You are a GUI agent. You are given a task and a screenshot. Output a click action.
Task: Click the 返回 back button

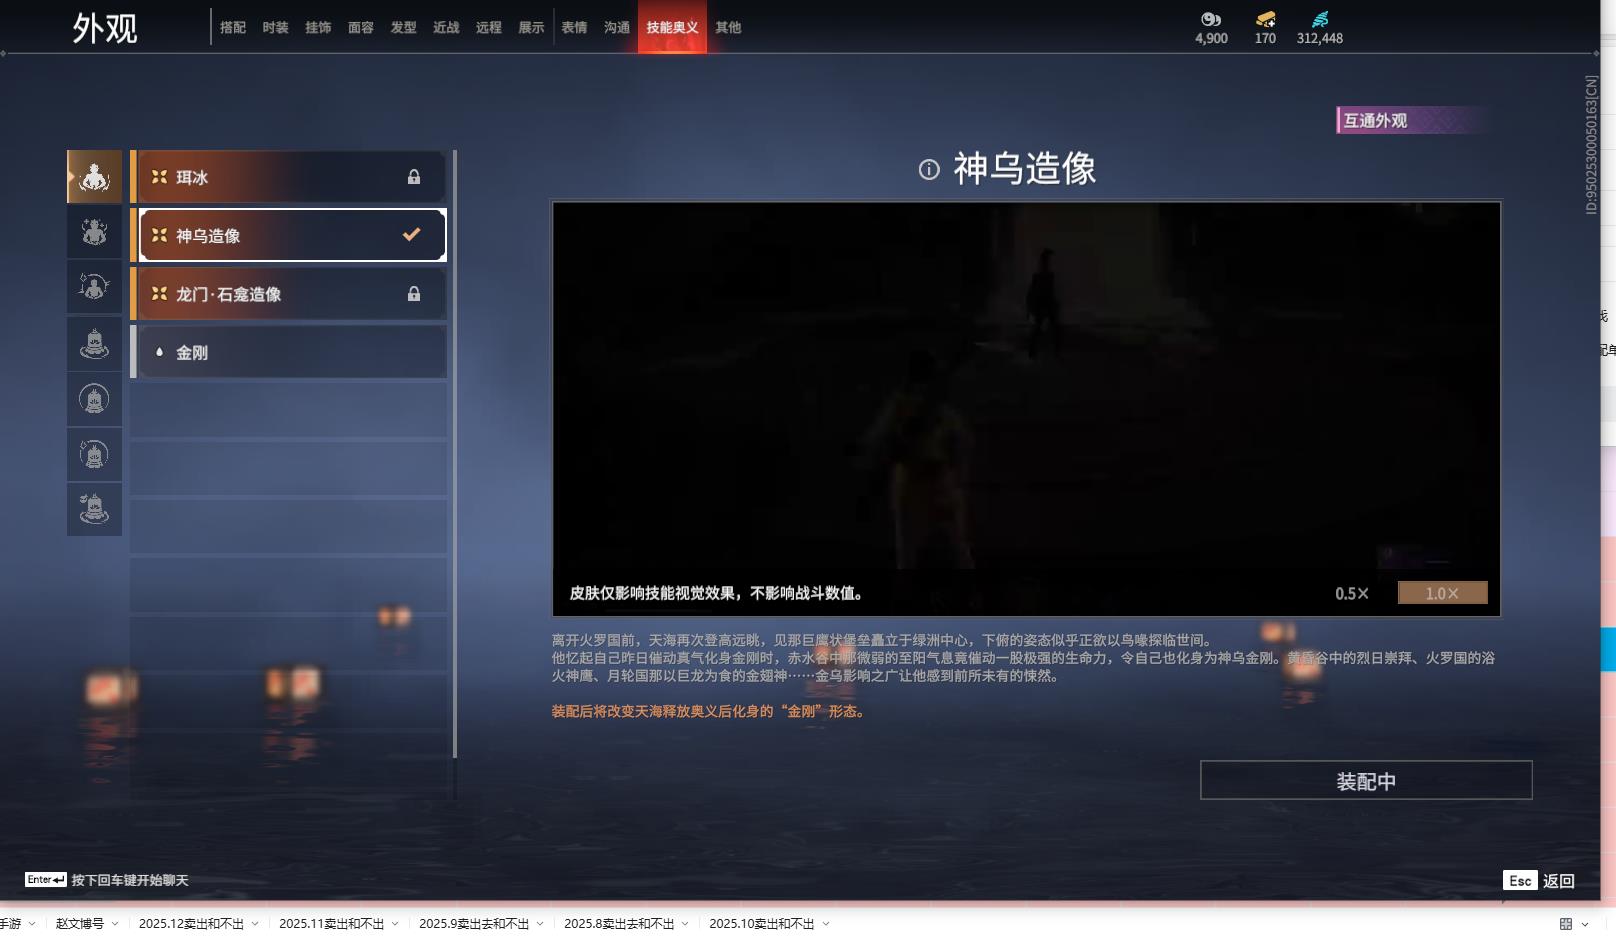tap(1559, 881)
